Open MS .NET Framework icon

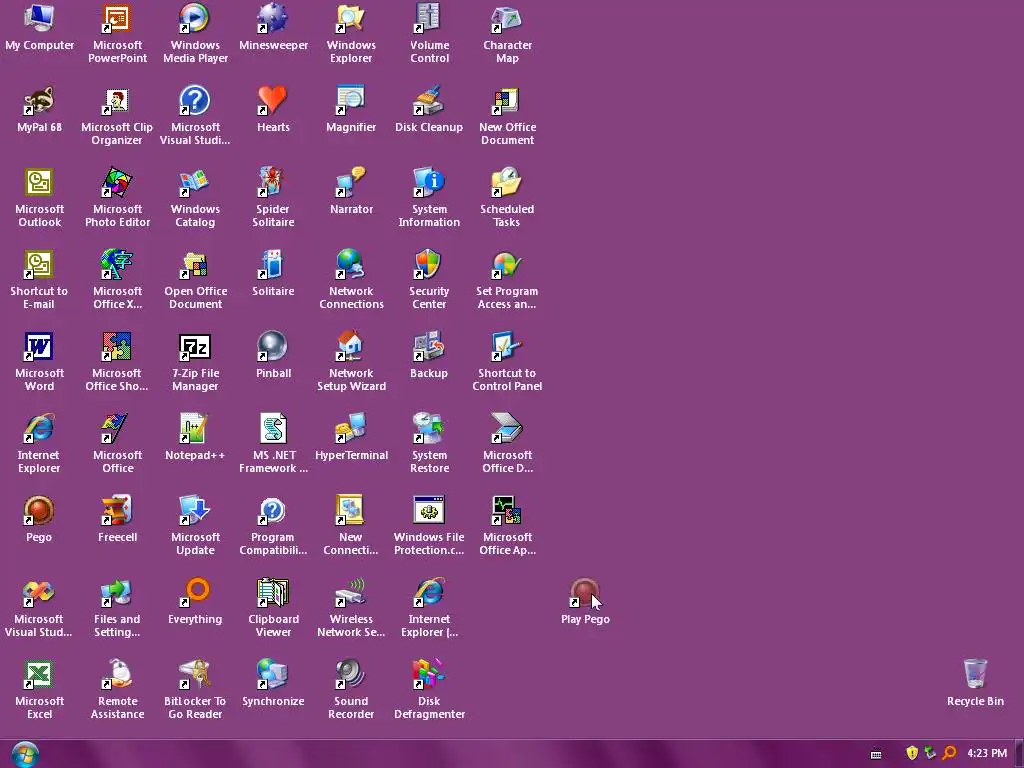coord(273,428)
